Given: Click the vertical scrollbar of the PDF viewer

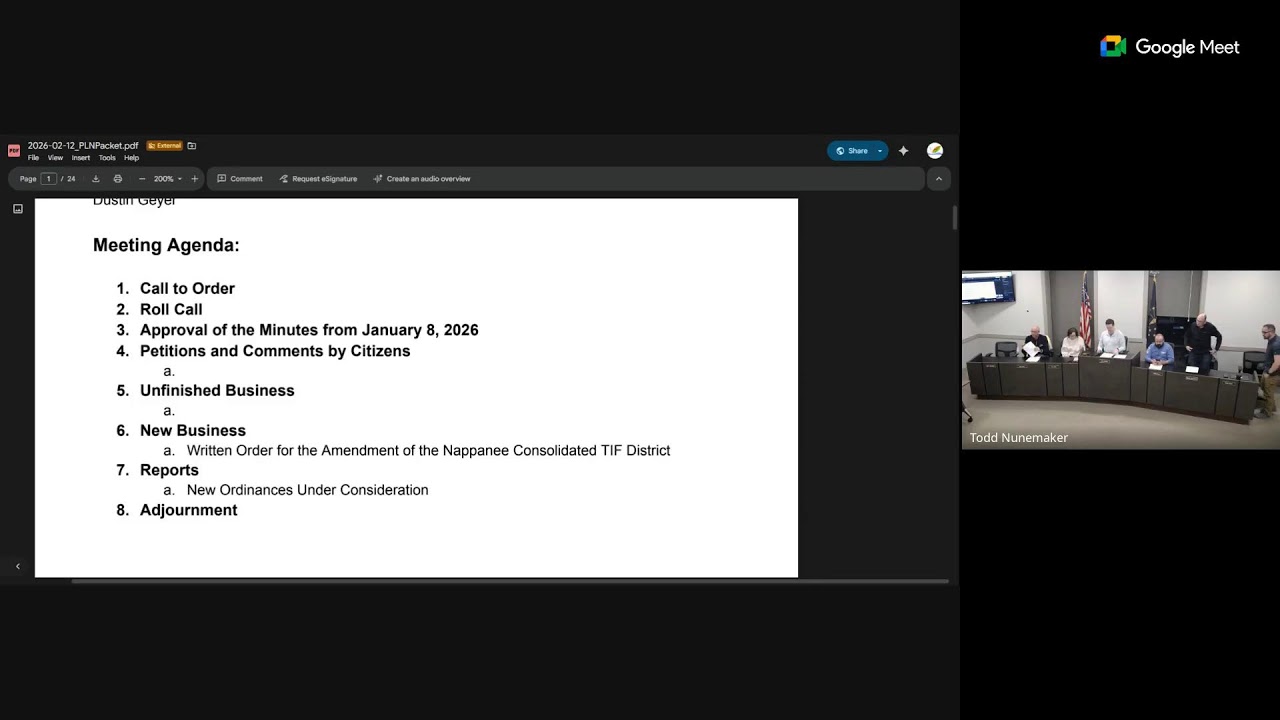Looking at the screenshot, I should (x=955, y=218).
